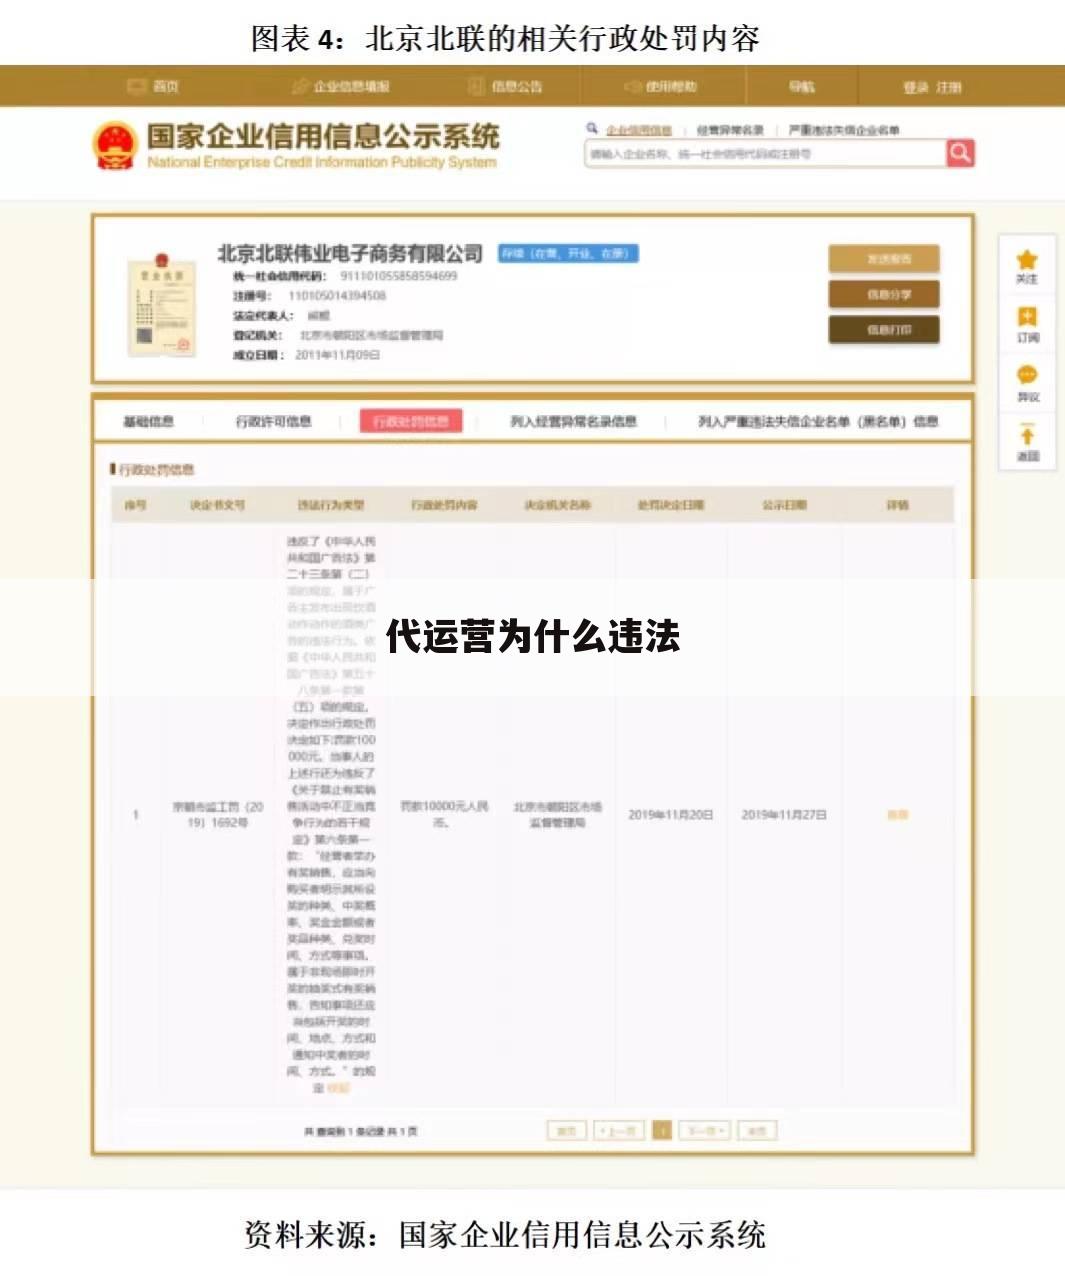Viewport: 1065px width, 1276px height.
Task: Select 经营异常名录 search category
Action: tap(730, 130)
